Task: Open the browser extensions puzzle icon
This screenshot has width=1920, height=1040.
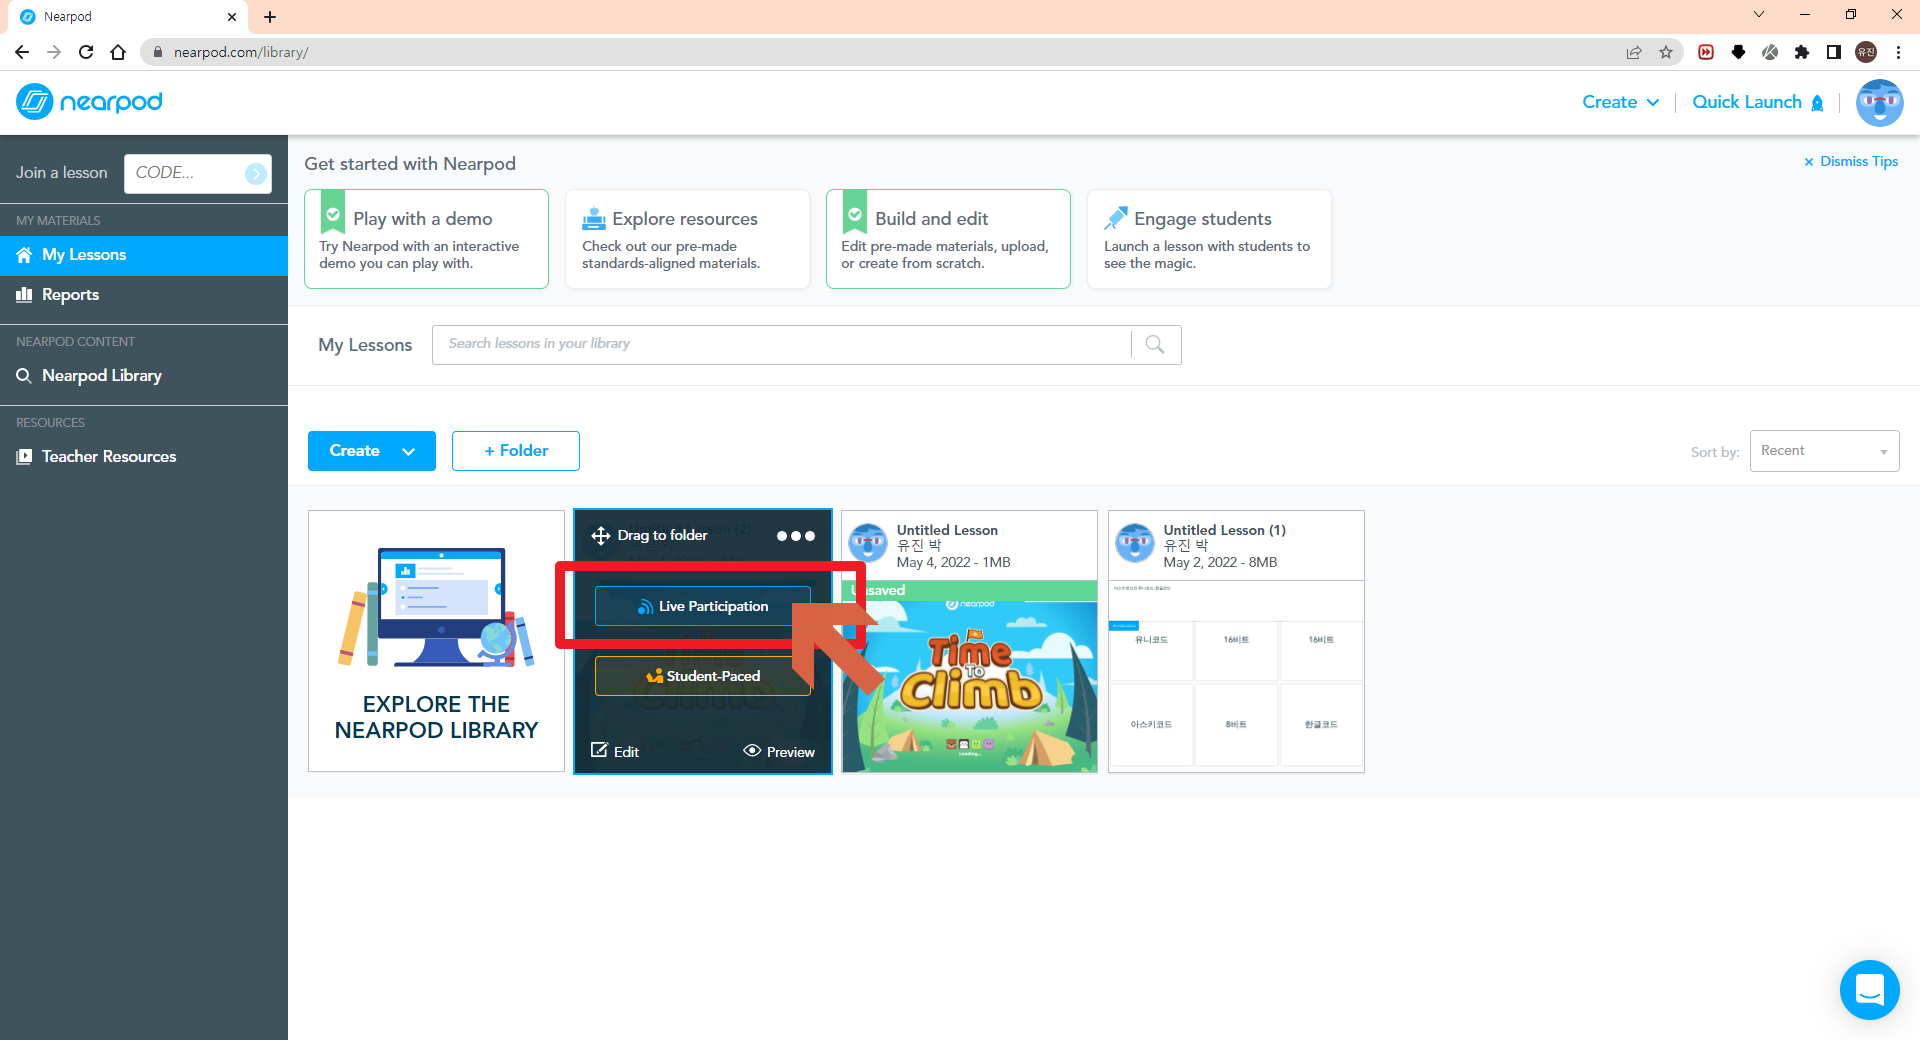Action: click(1802, 52)
